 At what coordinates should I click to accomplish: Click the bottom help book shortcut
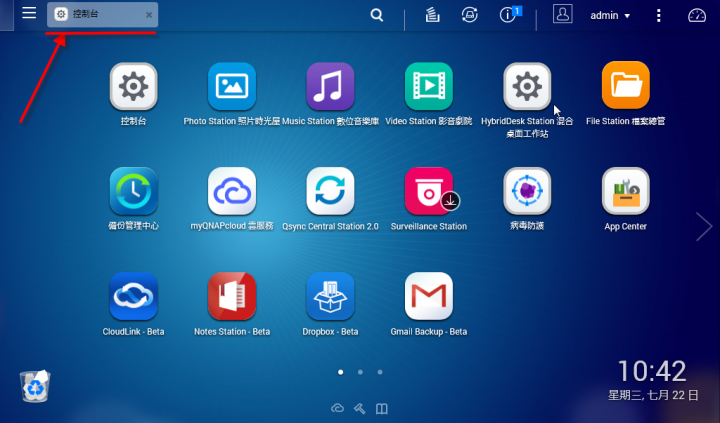point(382,408)
